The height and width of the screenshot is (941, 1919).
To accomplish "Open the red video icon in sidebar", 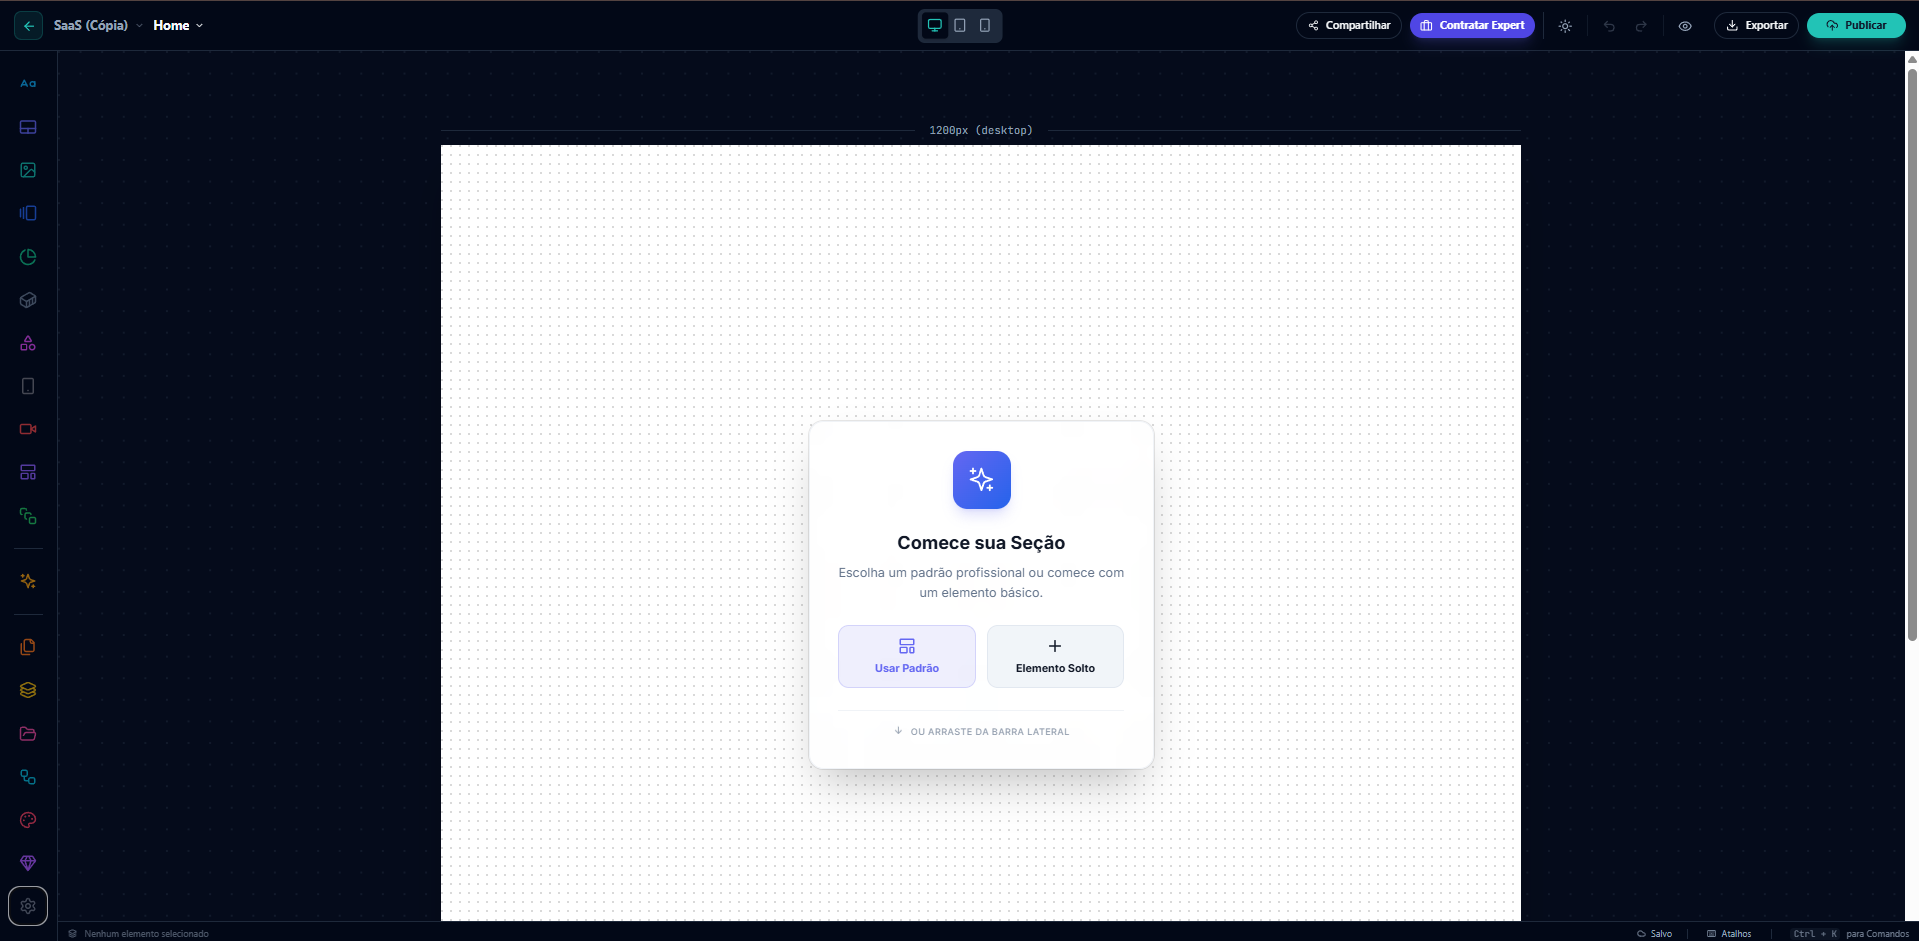I will coord(28,429).
